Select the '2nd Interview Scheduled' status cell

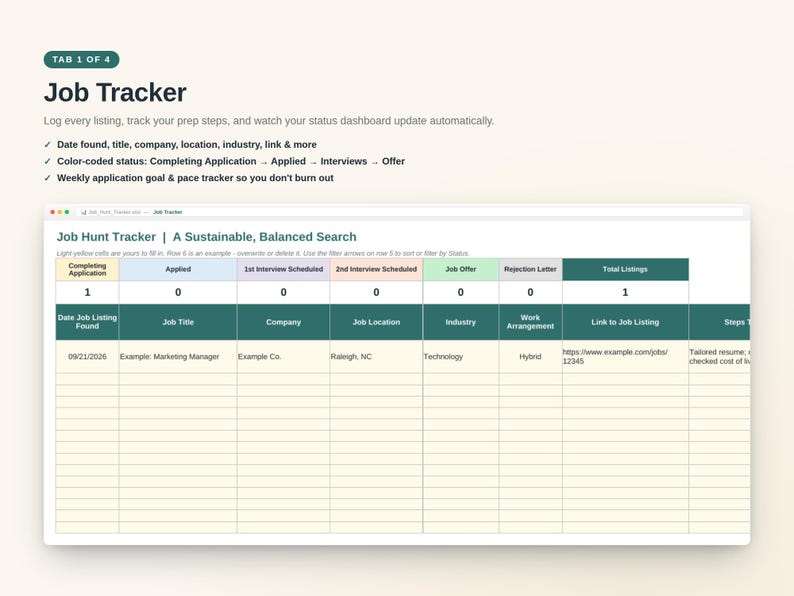tap(376, 269)
